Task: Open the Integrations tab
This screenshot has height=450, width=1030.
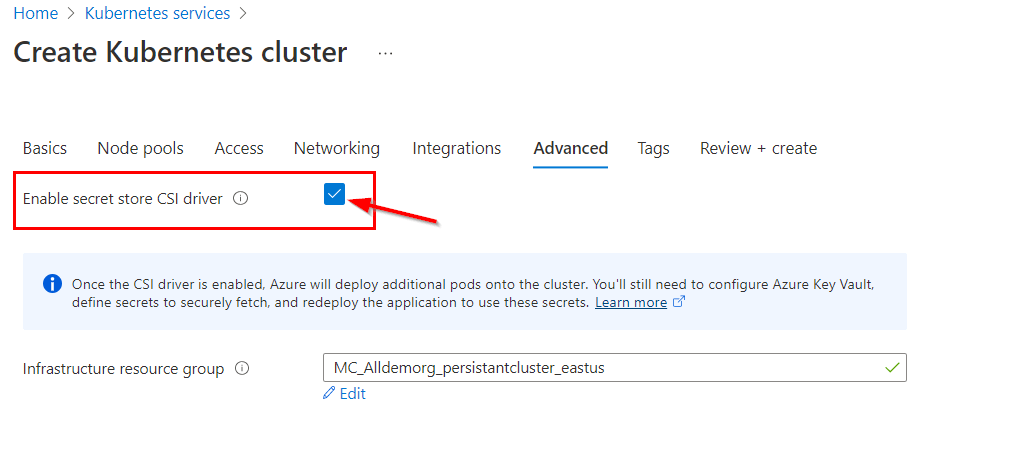Action: tap(456, 148)
